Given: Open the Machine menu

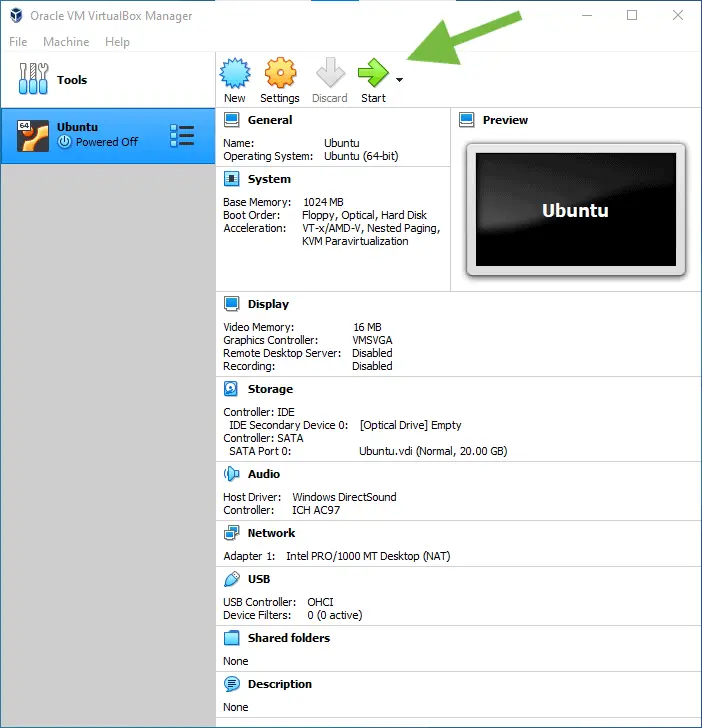Looking at the screenshot, I should (x=66, y=42).
